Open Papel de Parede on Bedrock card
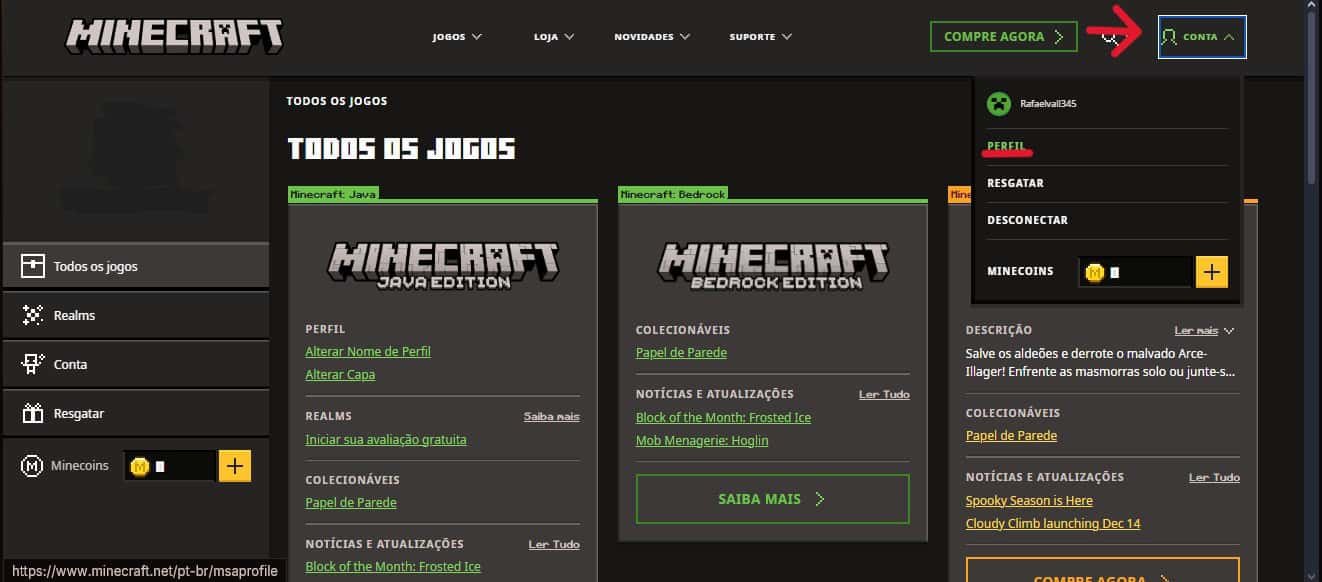This screenshot has height=582, width=1322. [681, 353]
